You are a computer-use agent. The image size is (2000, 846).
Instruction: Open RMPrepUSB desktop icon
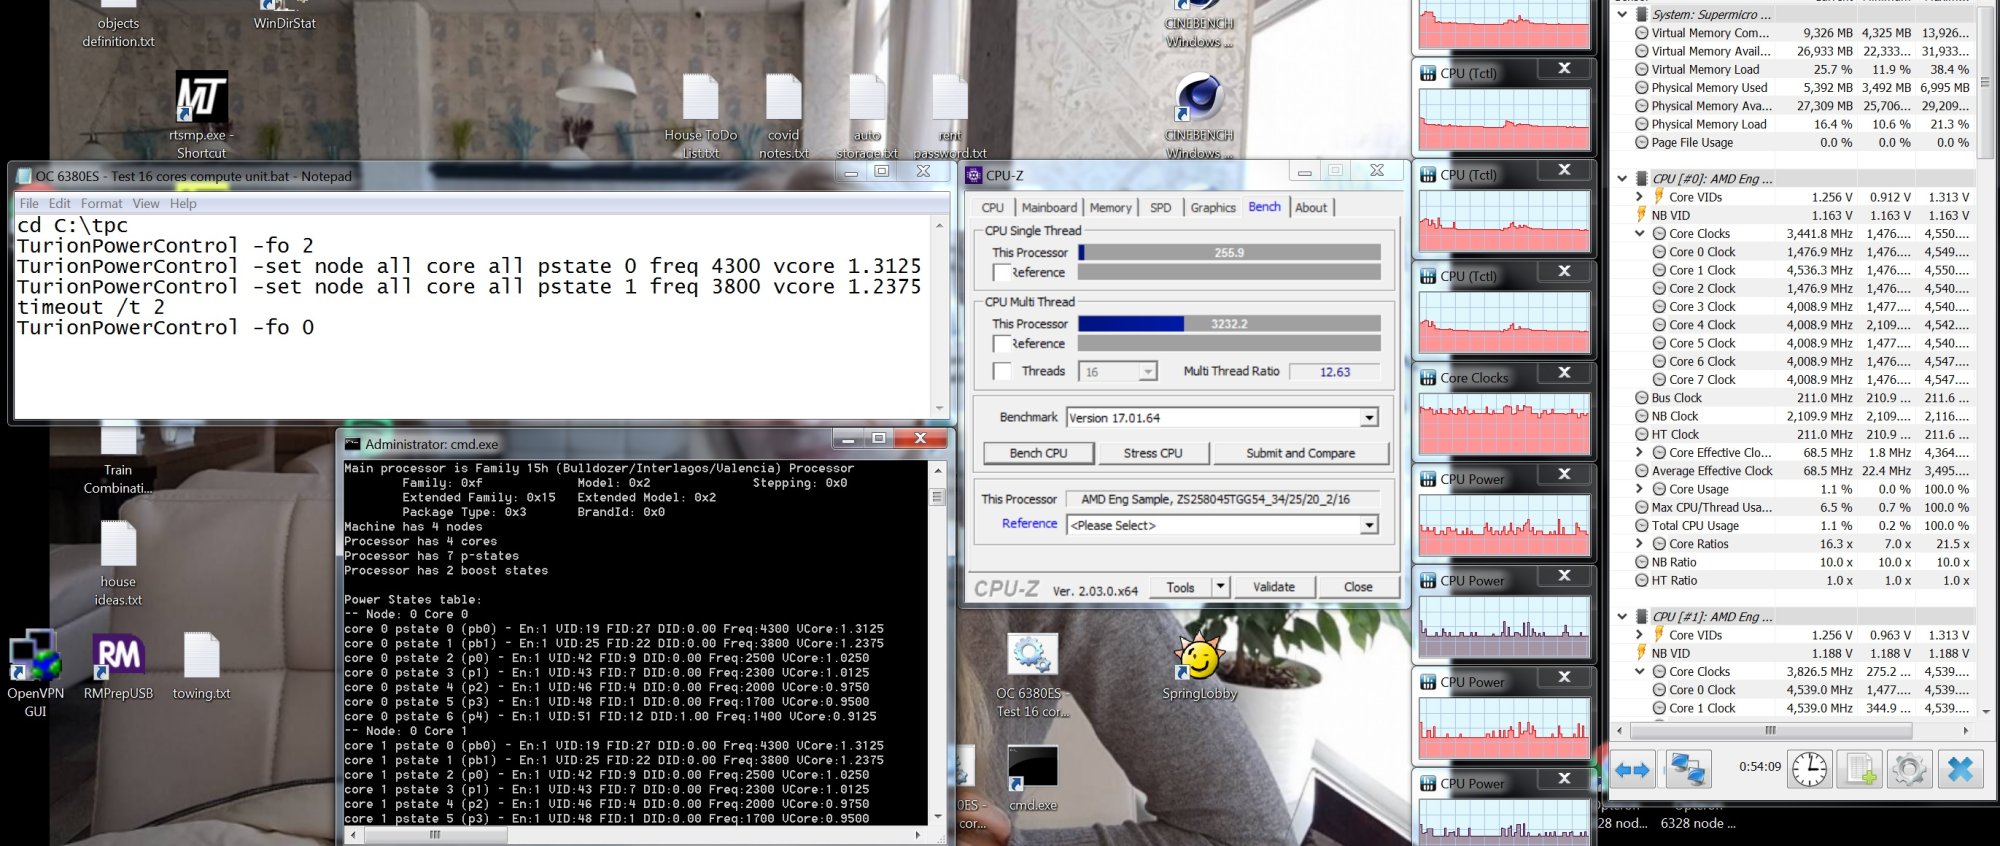tap(118, 666)
